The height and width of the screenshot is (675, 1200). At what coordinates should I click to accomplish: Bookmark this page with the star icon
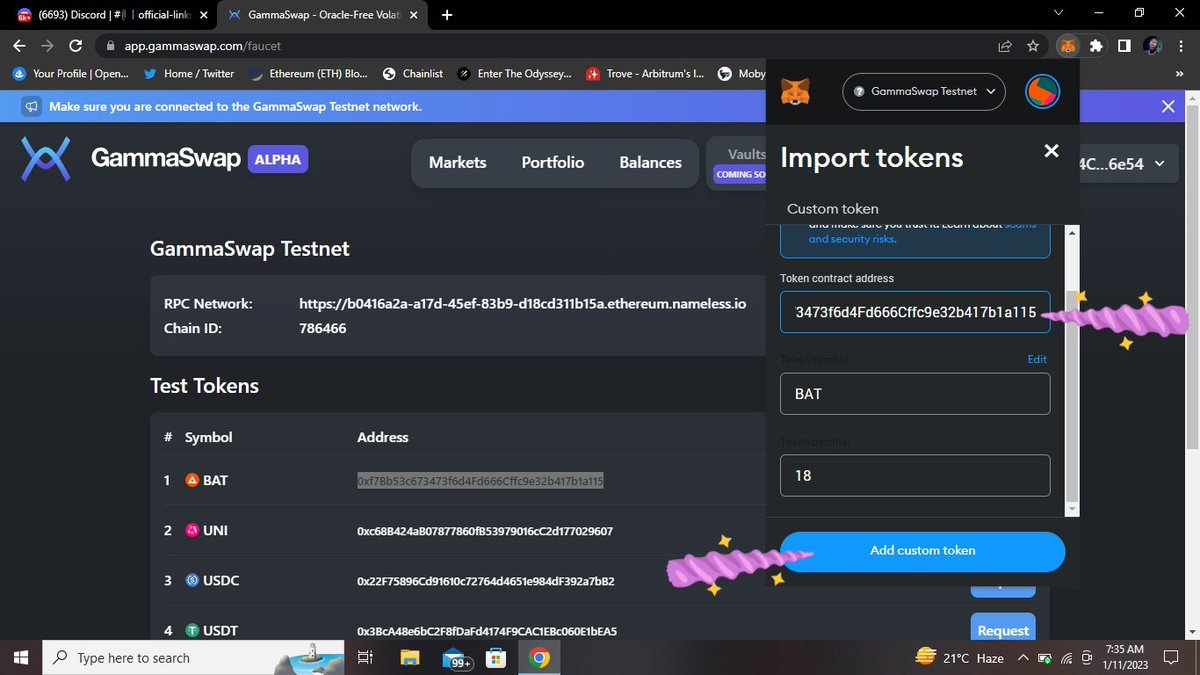pos(1033,46)
